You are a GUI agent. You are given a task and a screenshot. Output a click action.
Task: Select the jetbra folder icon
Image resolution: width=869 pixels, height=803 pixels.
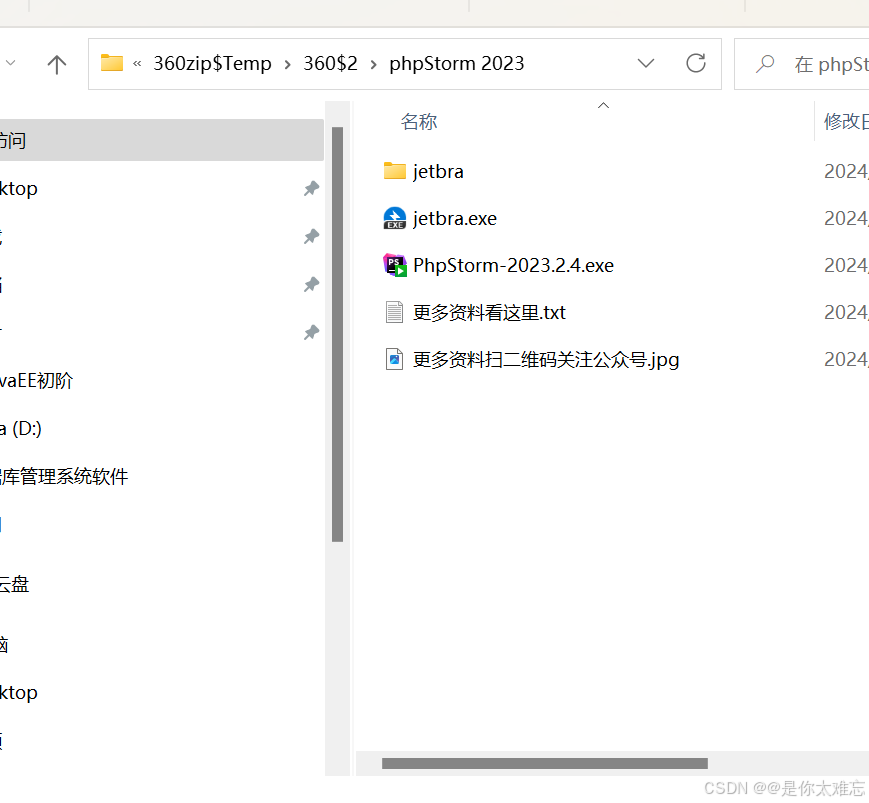tap(395, 171)
